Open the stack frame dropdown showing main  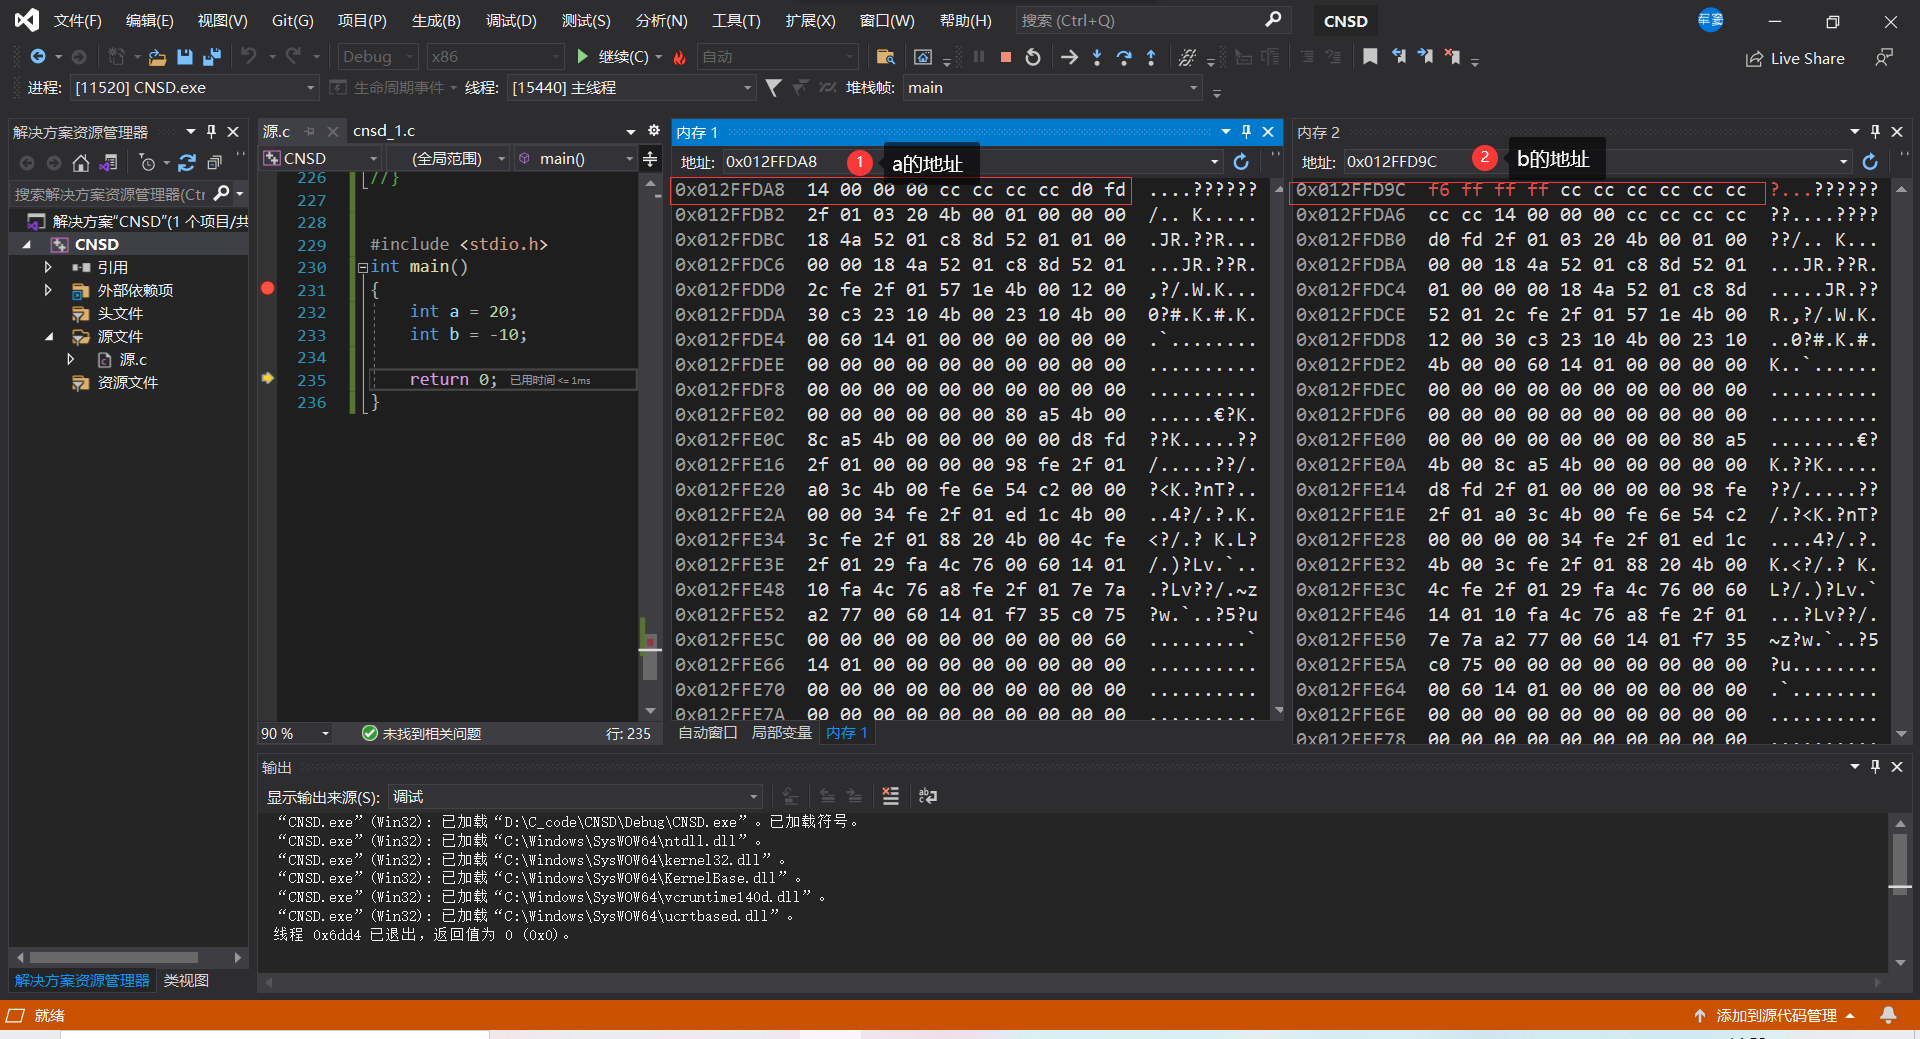click(x=1053, y=88)
